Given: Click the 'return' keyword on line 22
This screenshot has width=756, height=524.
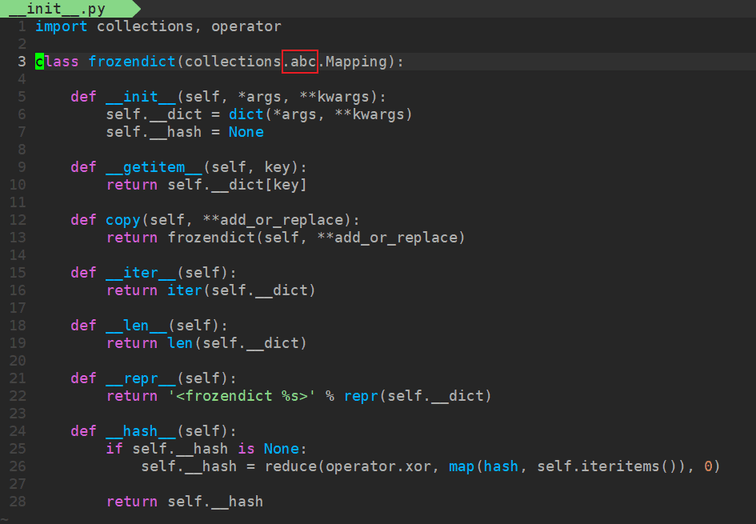Looking at the screenshot, I should tap(132, 396).
